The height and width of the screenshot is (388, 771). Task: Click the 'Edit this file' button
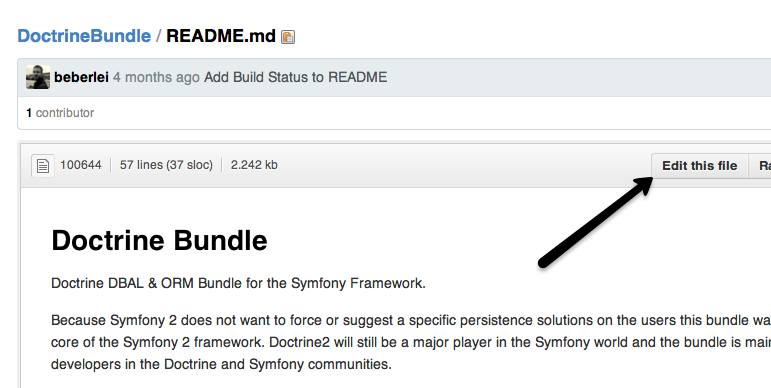[700, 166]
